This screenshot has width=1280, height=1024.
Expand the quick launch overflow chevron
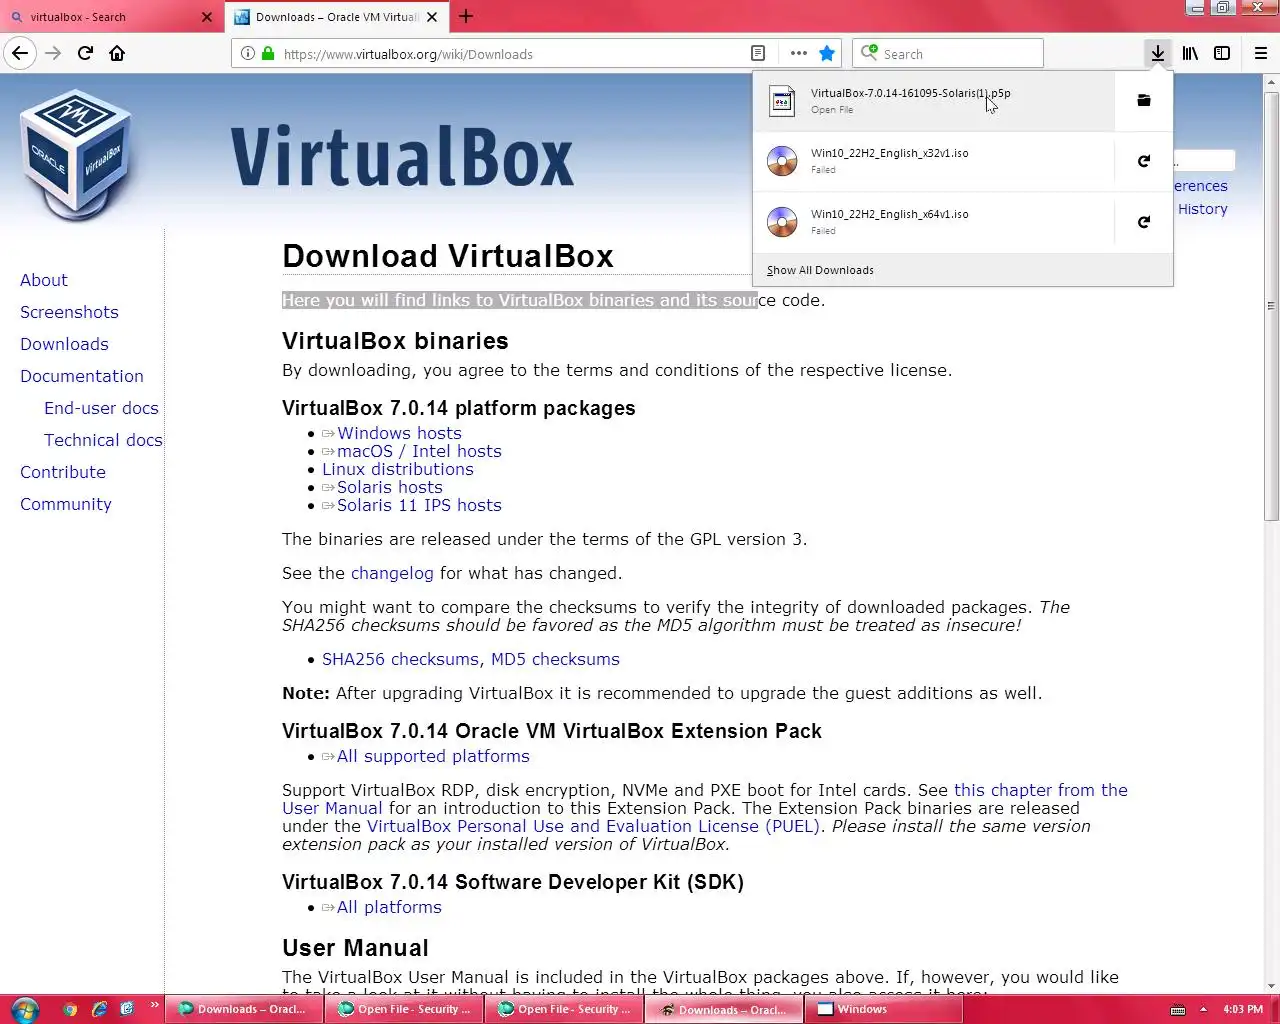click(x=154, y=1005)
